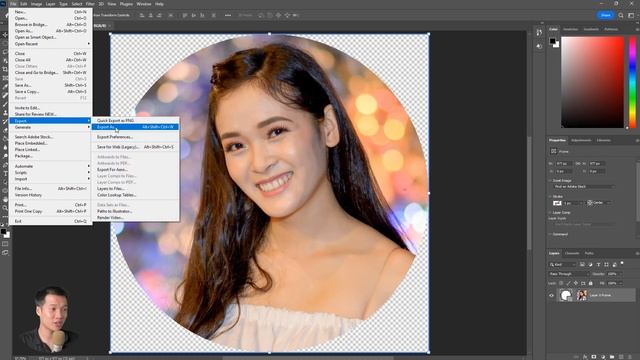The image size is (640, 360).
Task: Click the stroke color swatch in Properties
Action: [557, 203]
